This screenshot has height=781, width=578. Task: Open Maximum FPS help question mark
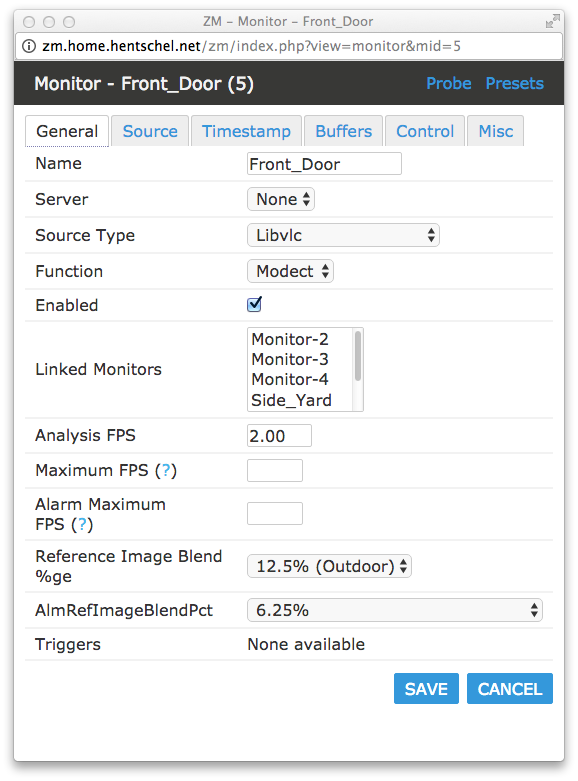[x=166, y=470]
